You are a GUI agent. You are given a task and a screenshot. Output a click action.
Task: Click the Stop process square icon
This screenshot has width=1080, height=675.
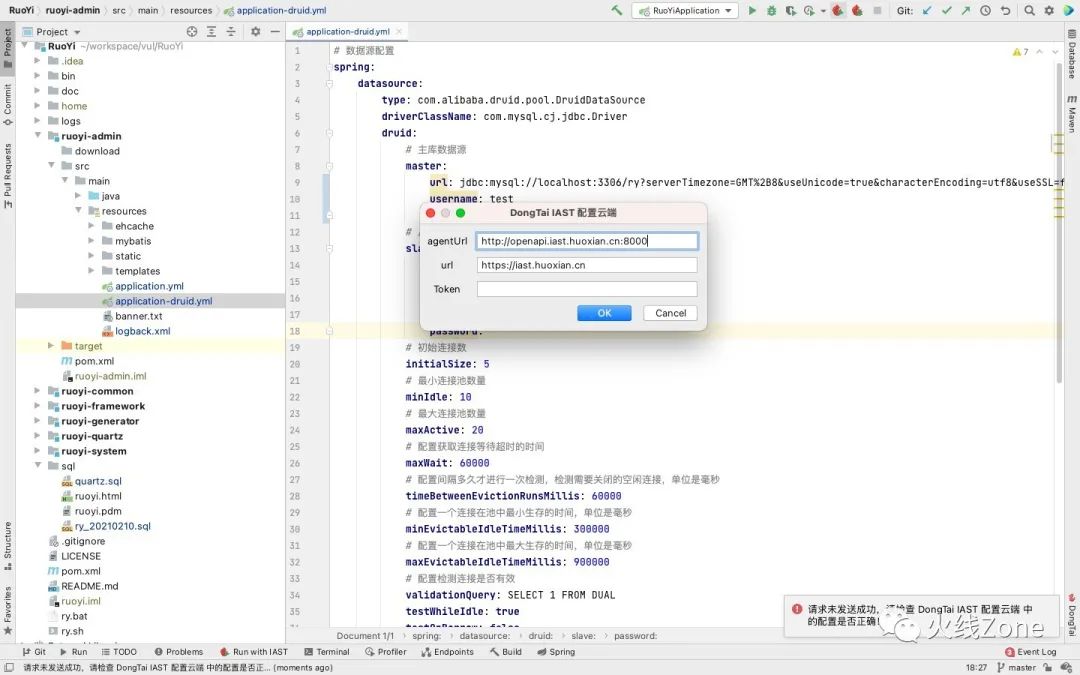click(877, 10)
